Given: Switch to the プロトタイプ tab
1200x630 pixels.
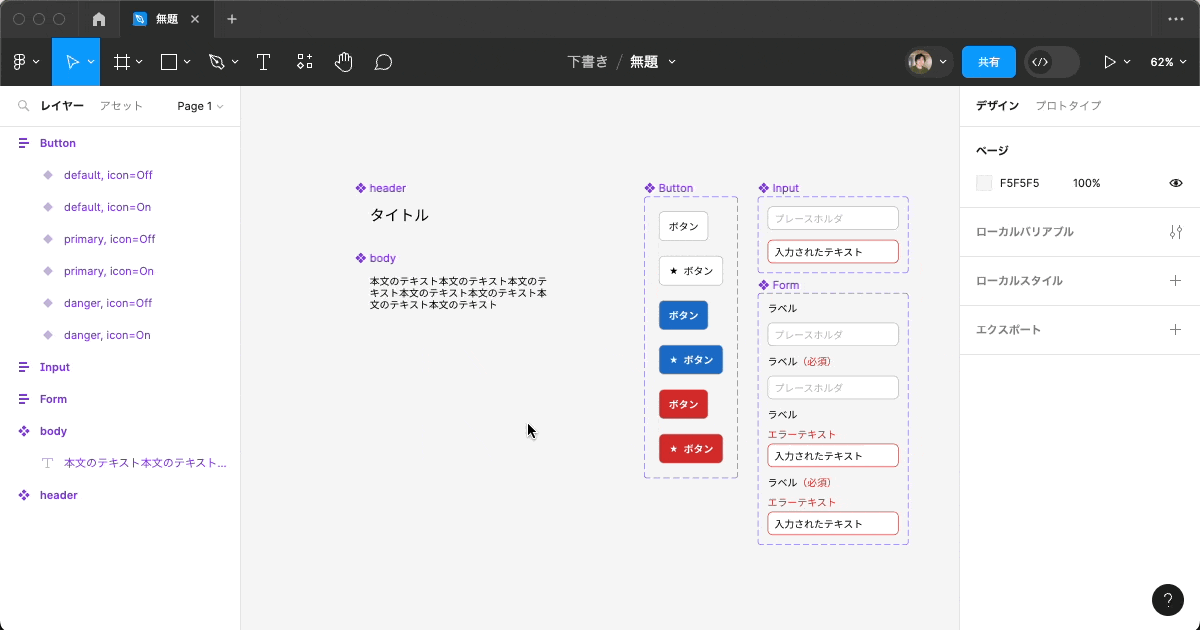Looking at the screenshot, I should pos(1068,106).
